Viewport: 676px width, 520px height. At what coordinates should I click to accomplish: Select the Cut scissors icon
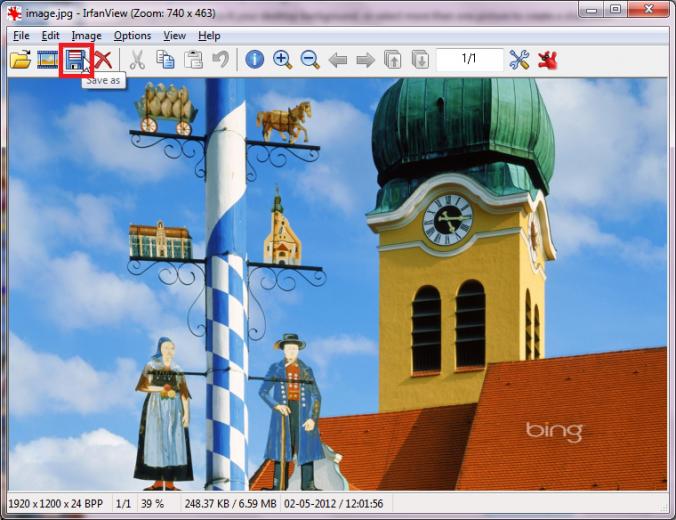tap(137, 60)
